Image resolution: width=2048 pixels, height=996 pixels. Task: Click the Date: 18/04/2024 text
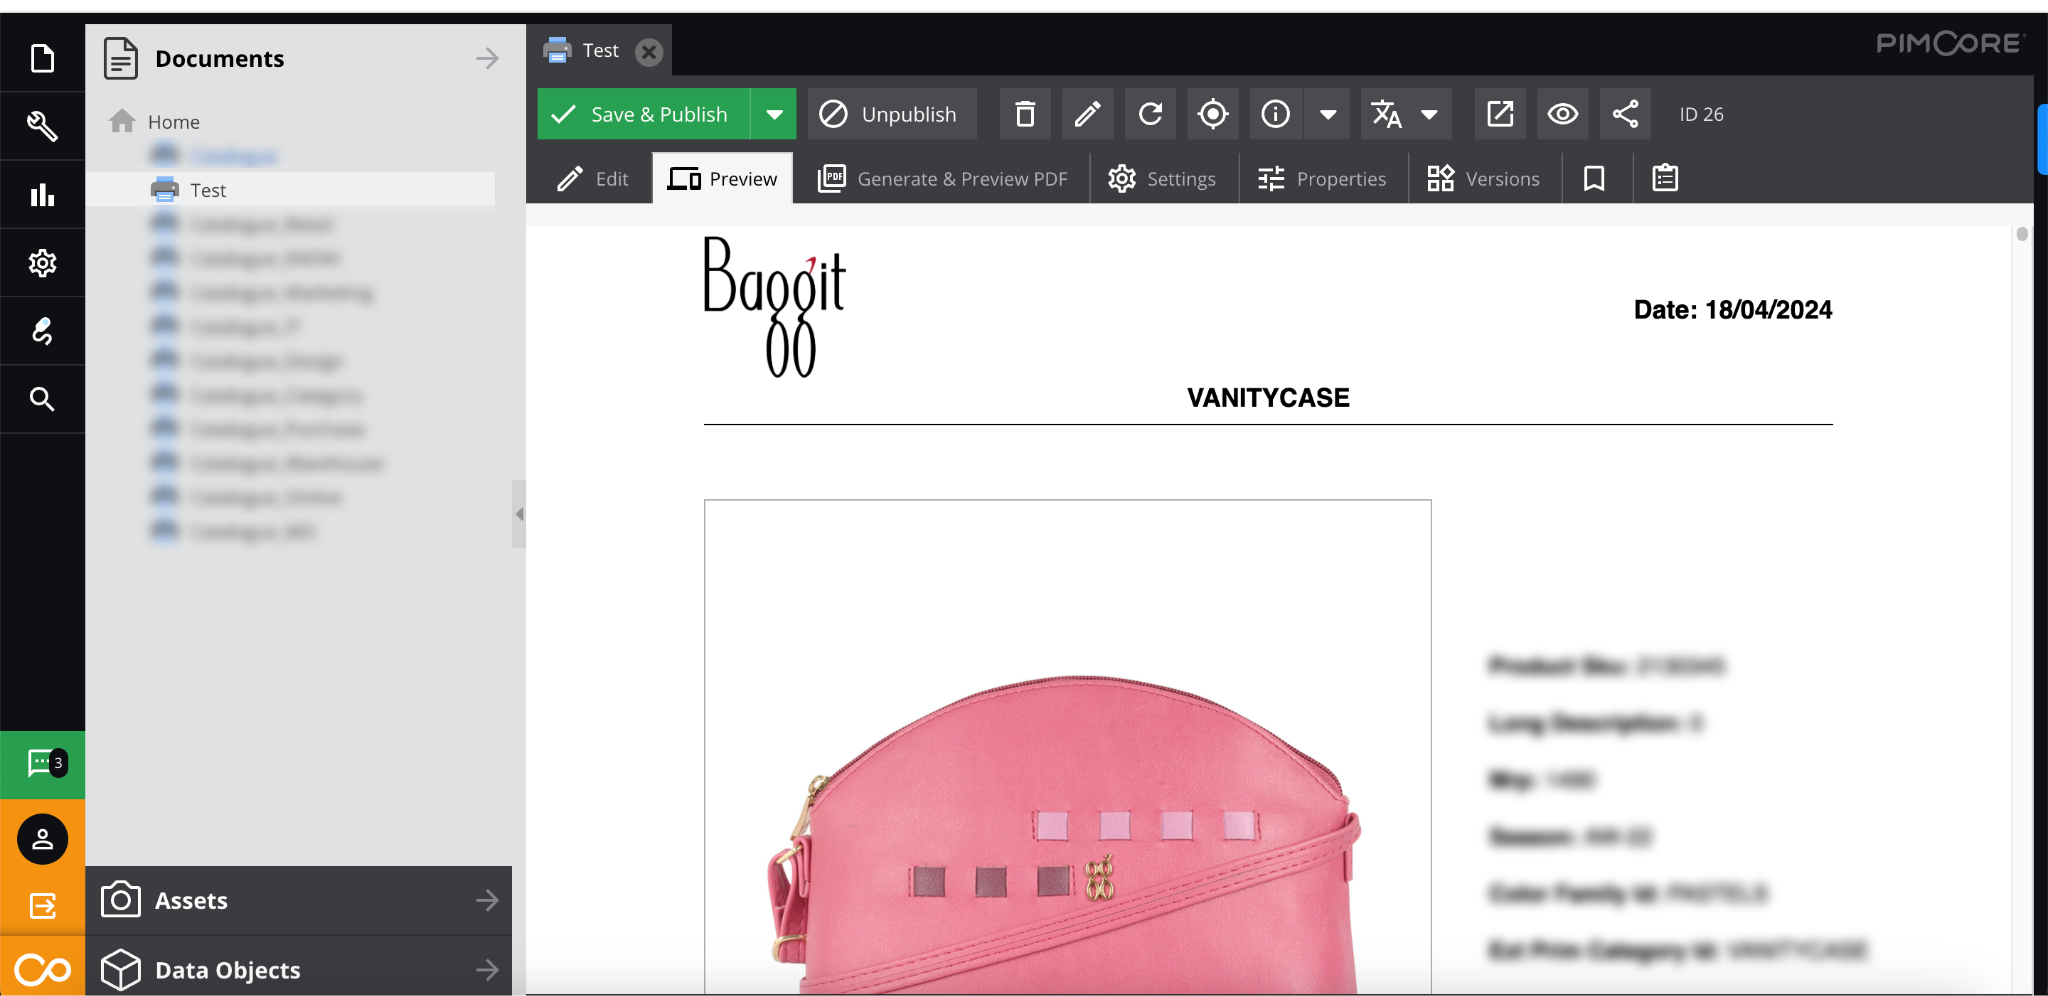tap(1733, 310)
